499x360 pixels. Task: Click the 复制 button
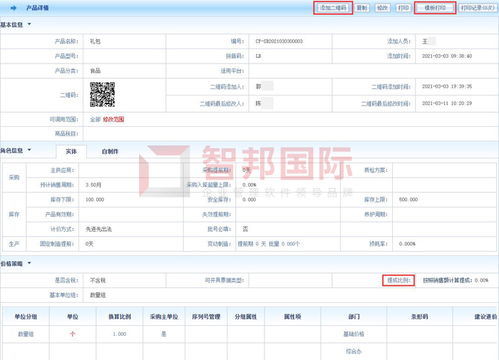click(x=362, y=8)
